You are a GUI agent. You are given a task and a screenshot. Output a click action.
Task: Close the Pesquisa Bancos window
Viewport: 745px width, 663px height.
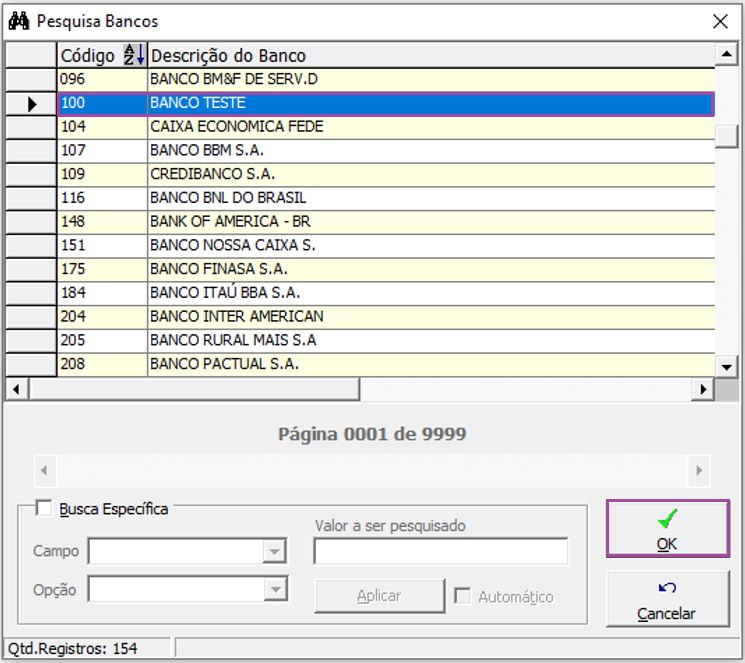coord(720,21)
